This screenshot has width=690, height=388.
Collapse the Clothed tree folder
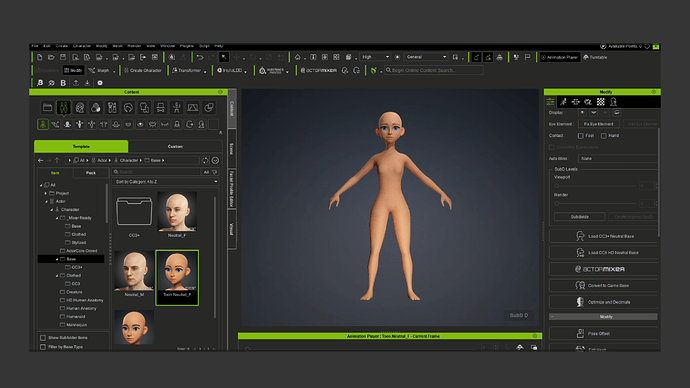click(56, 275)
